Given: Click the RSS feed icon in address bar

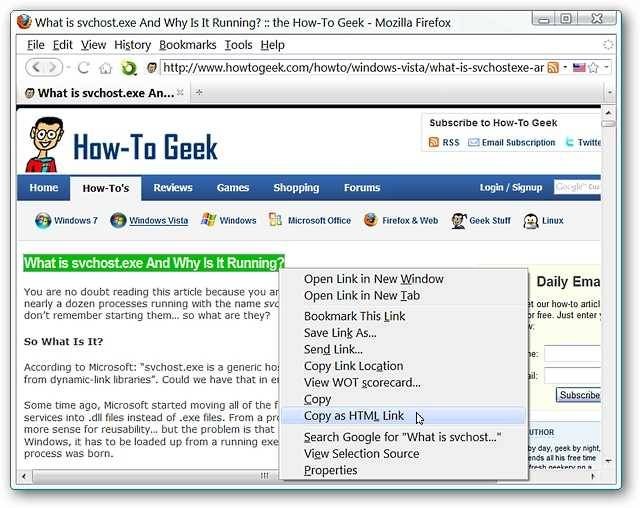Looking at the screenshot, I should point(553,67).
